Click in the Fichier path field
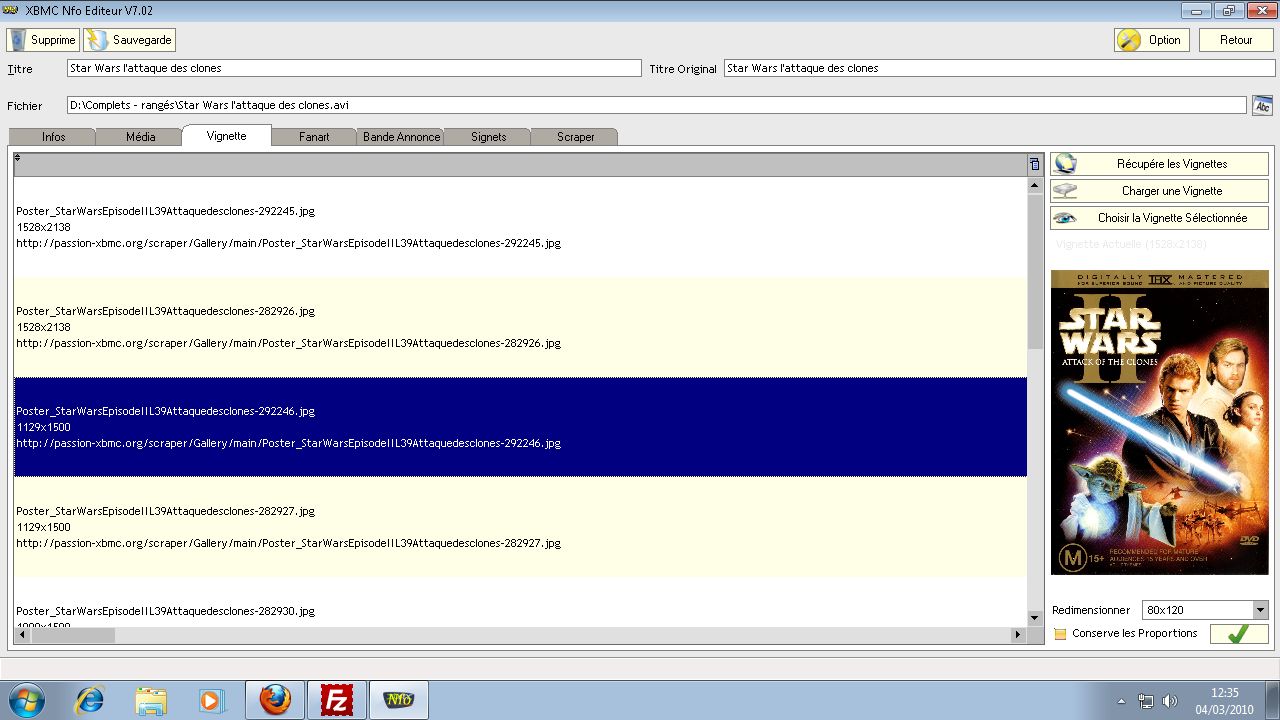 point(657,105)
